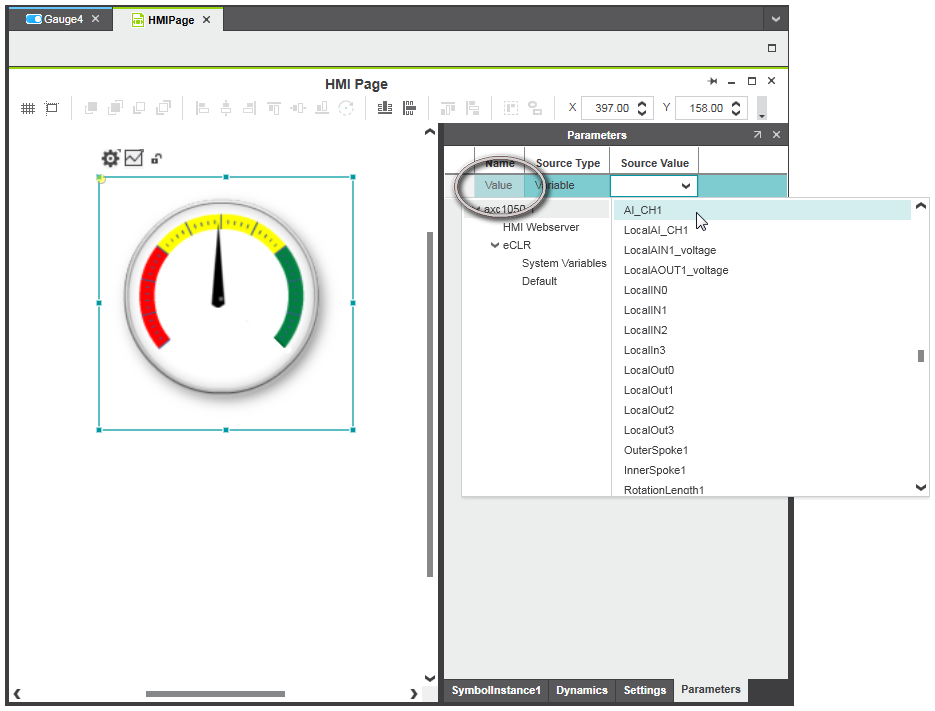Open the Source Value dropdown
Viewport: 935px width, 711px height.
coord(686,186)
